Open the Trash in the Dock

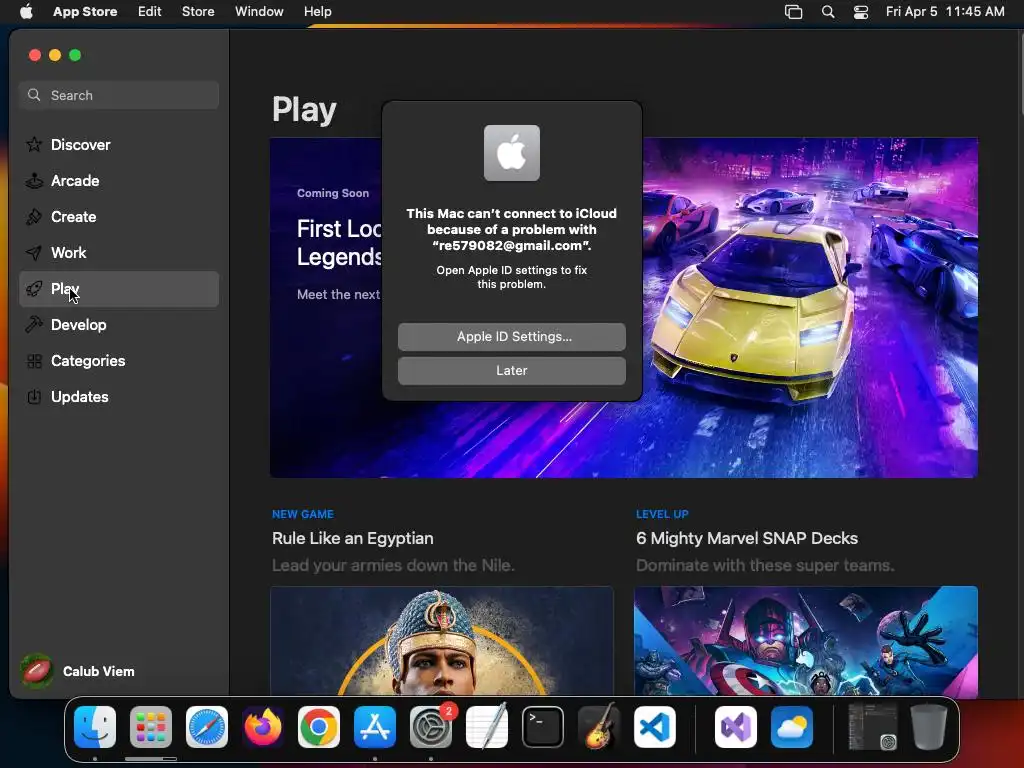coord(929,727)
